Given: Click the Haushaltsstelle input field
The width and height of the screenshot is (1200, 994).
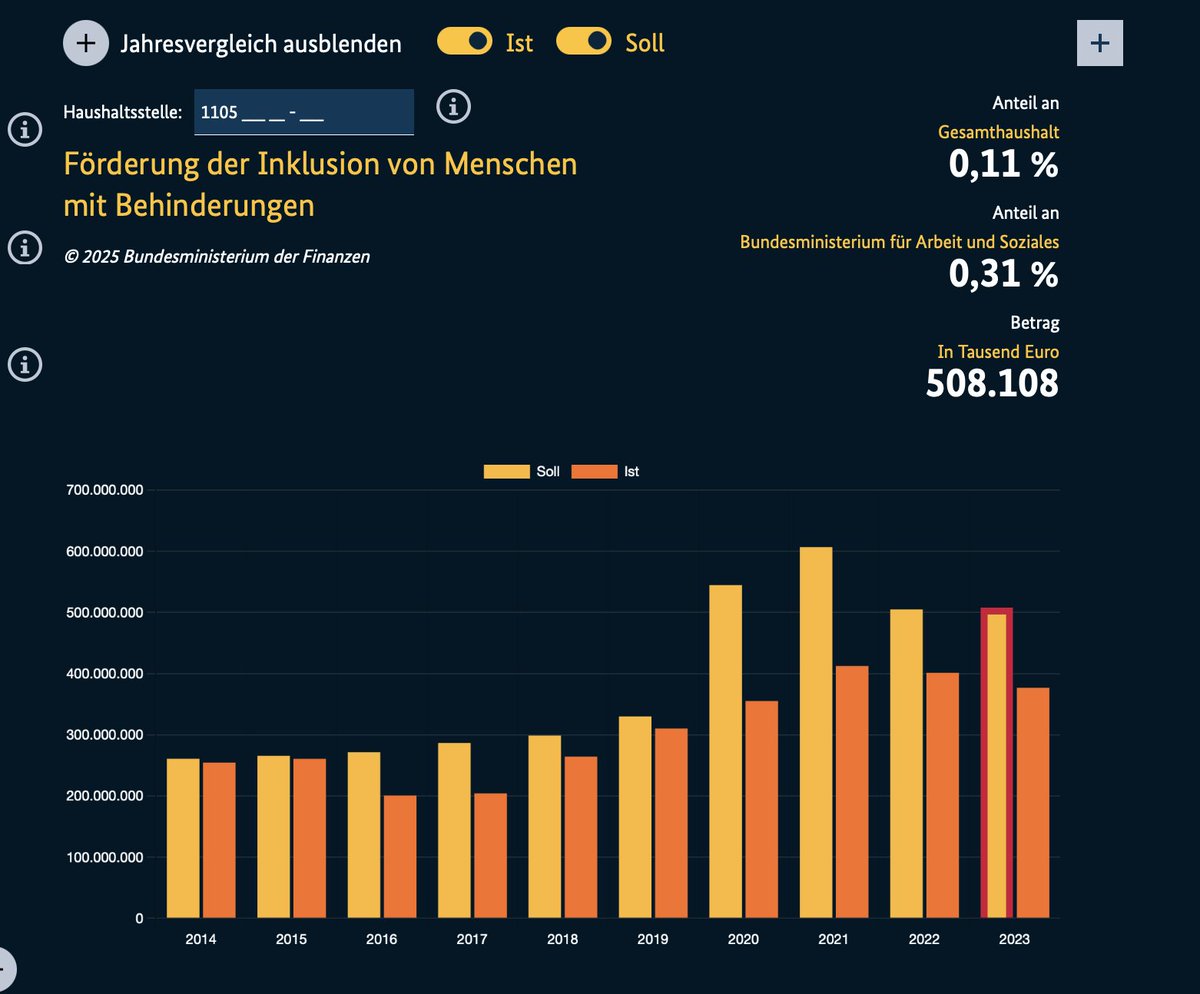Looking at the screenshot, I should pyautogui.click(x=304, y=112).
